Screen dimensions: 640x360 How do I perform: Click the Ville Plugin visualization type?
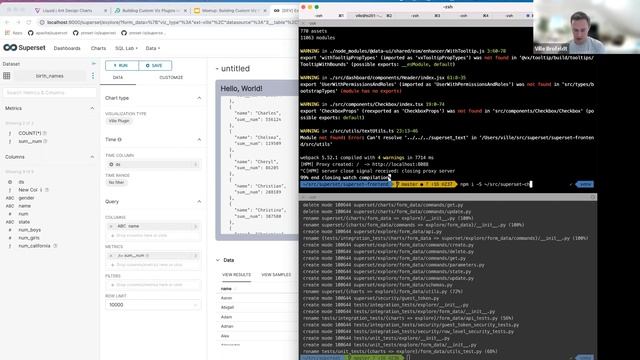click(119, 121)
